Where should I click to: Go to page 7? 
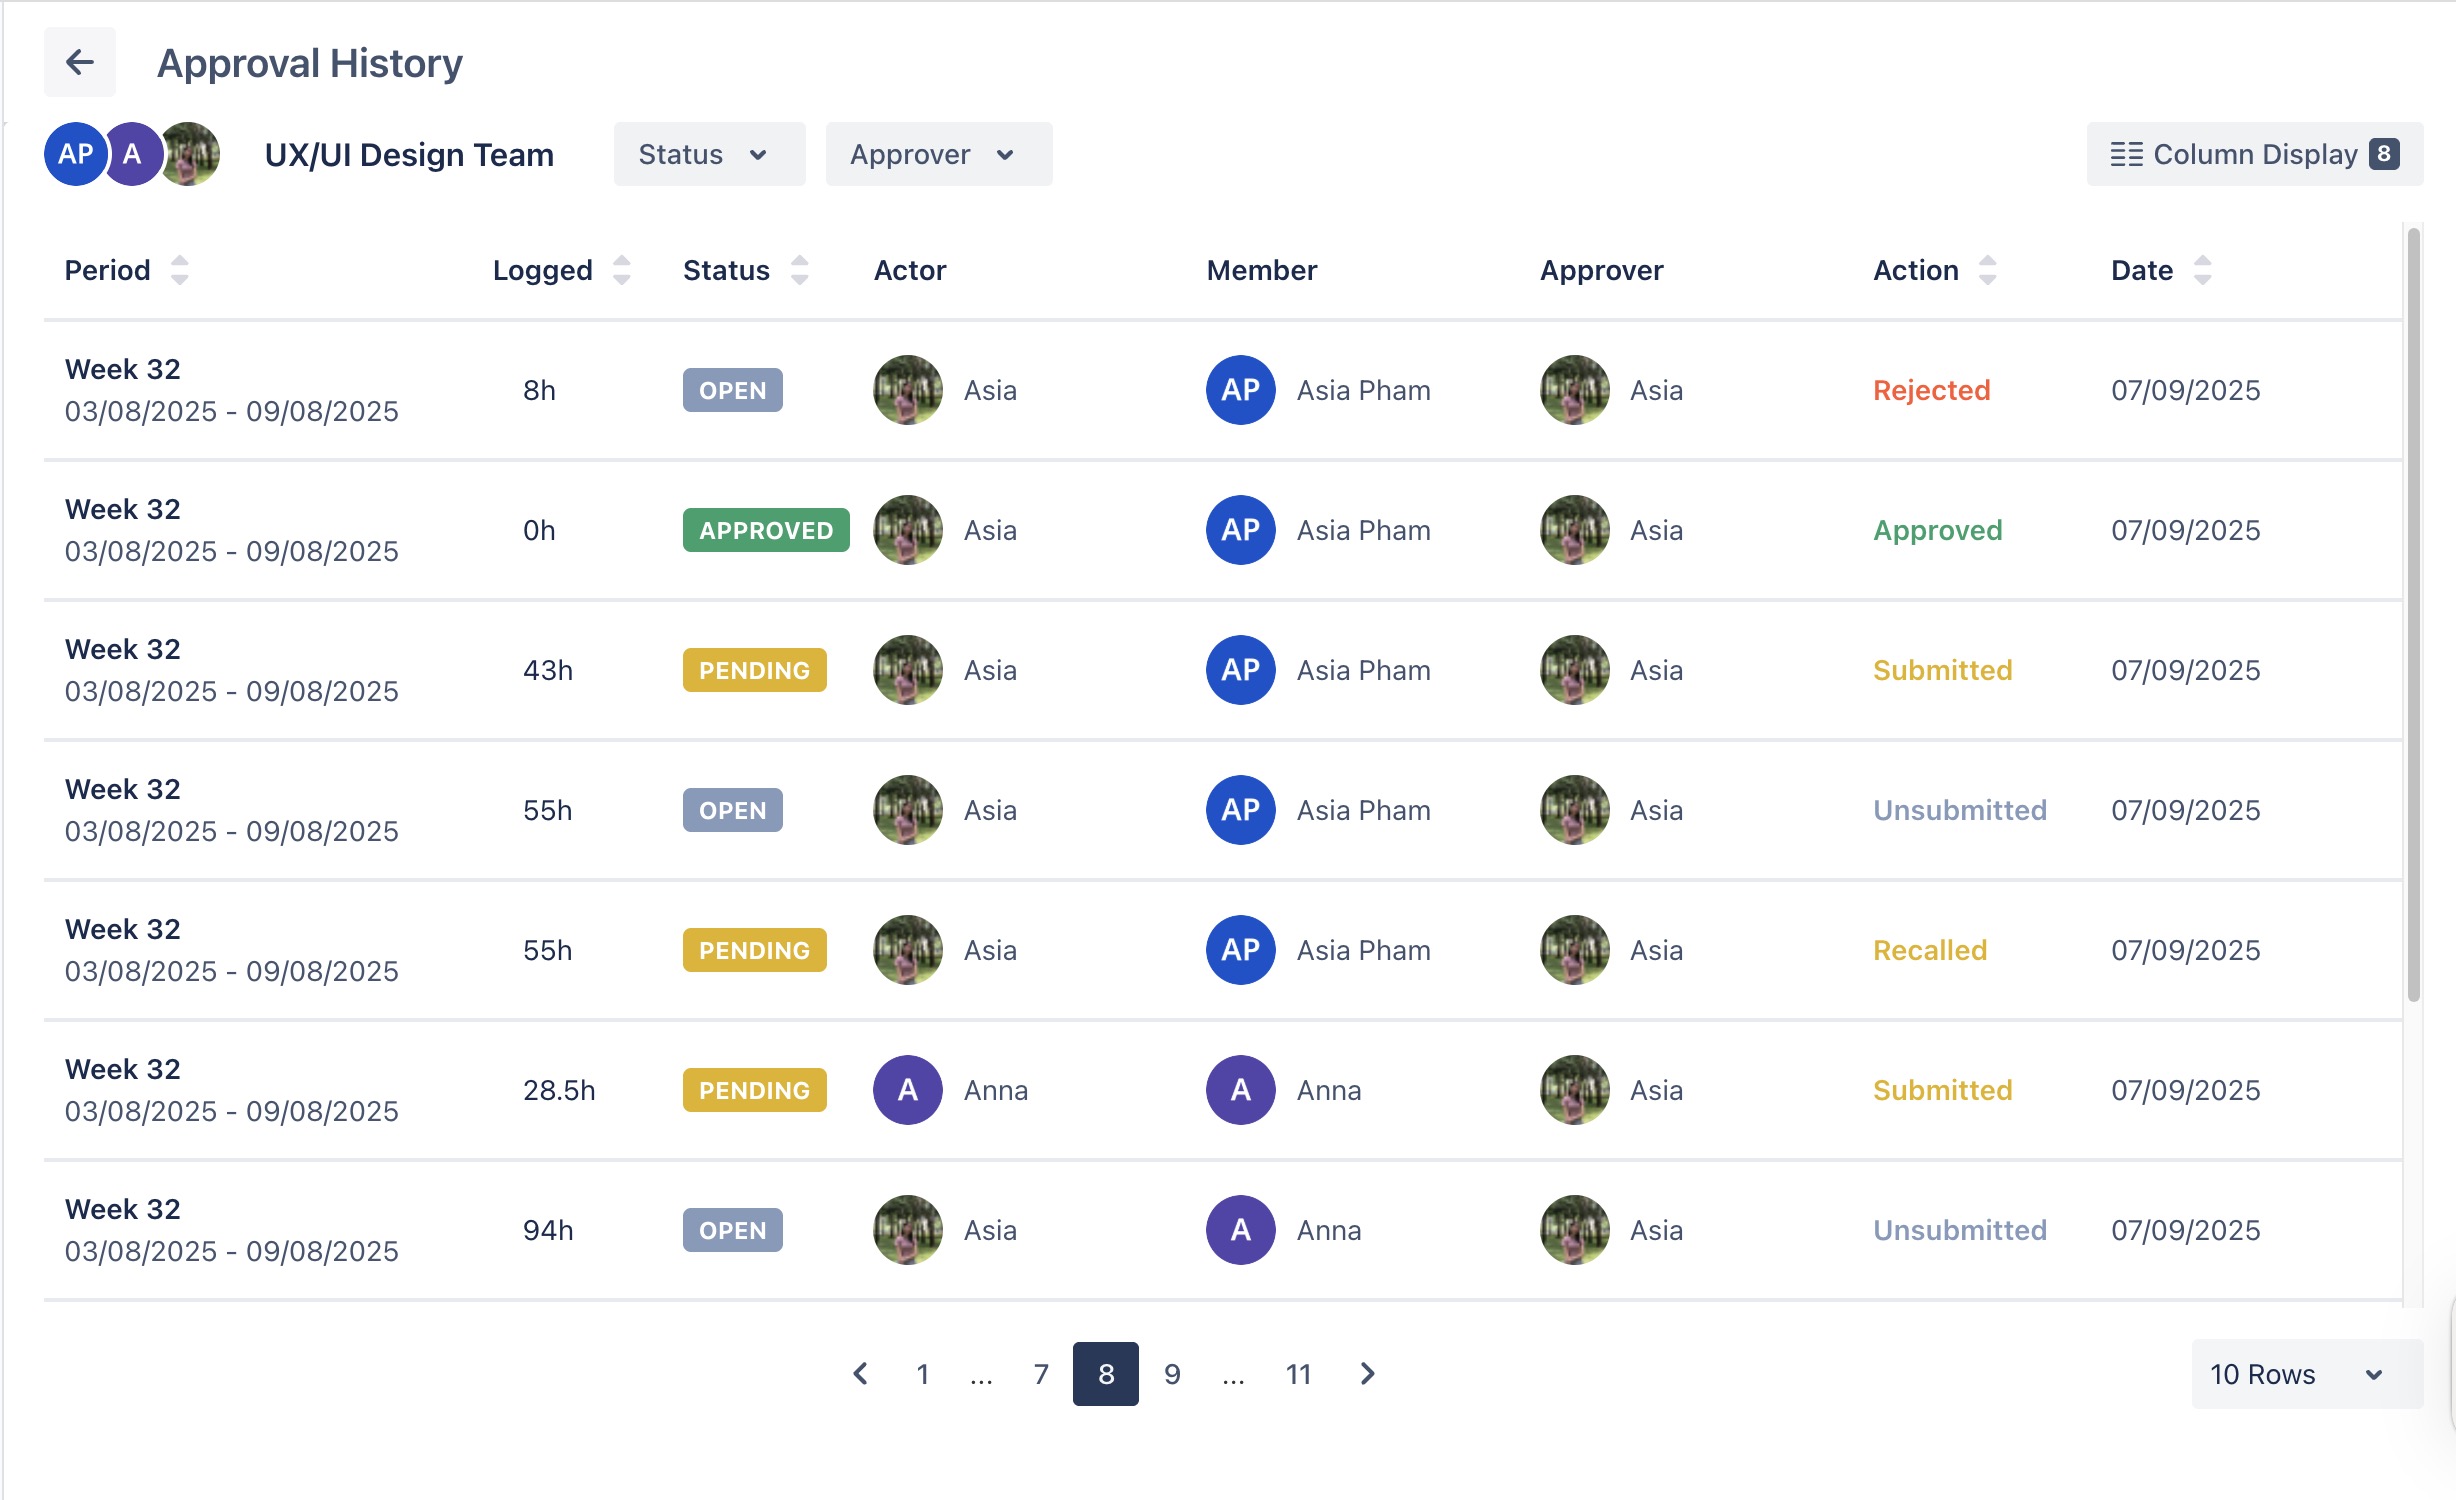tap(1041, 1374)
